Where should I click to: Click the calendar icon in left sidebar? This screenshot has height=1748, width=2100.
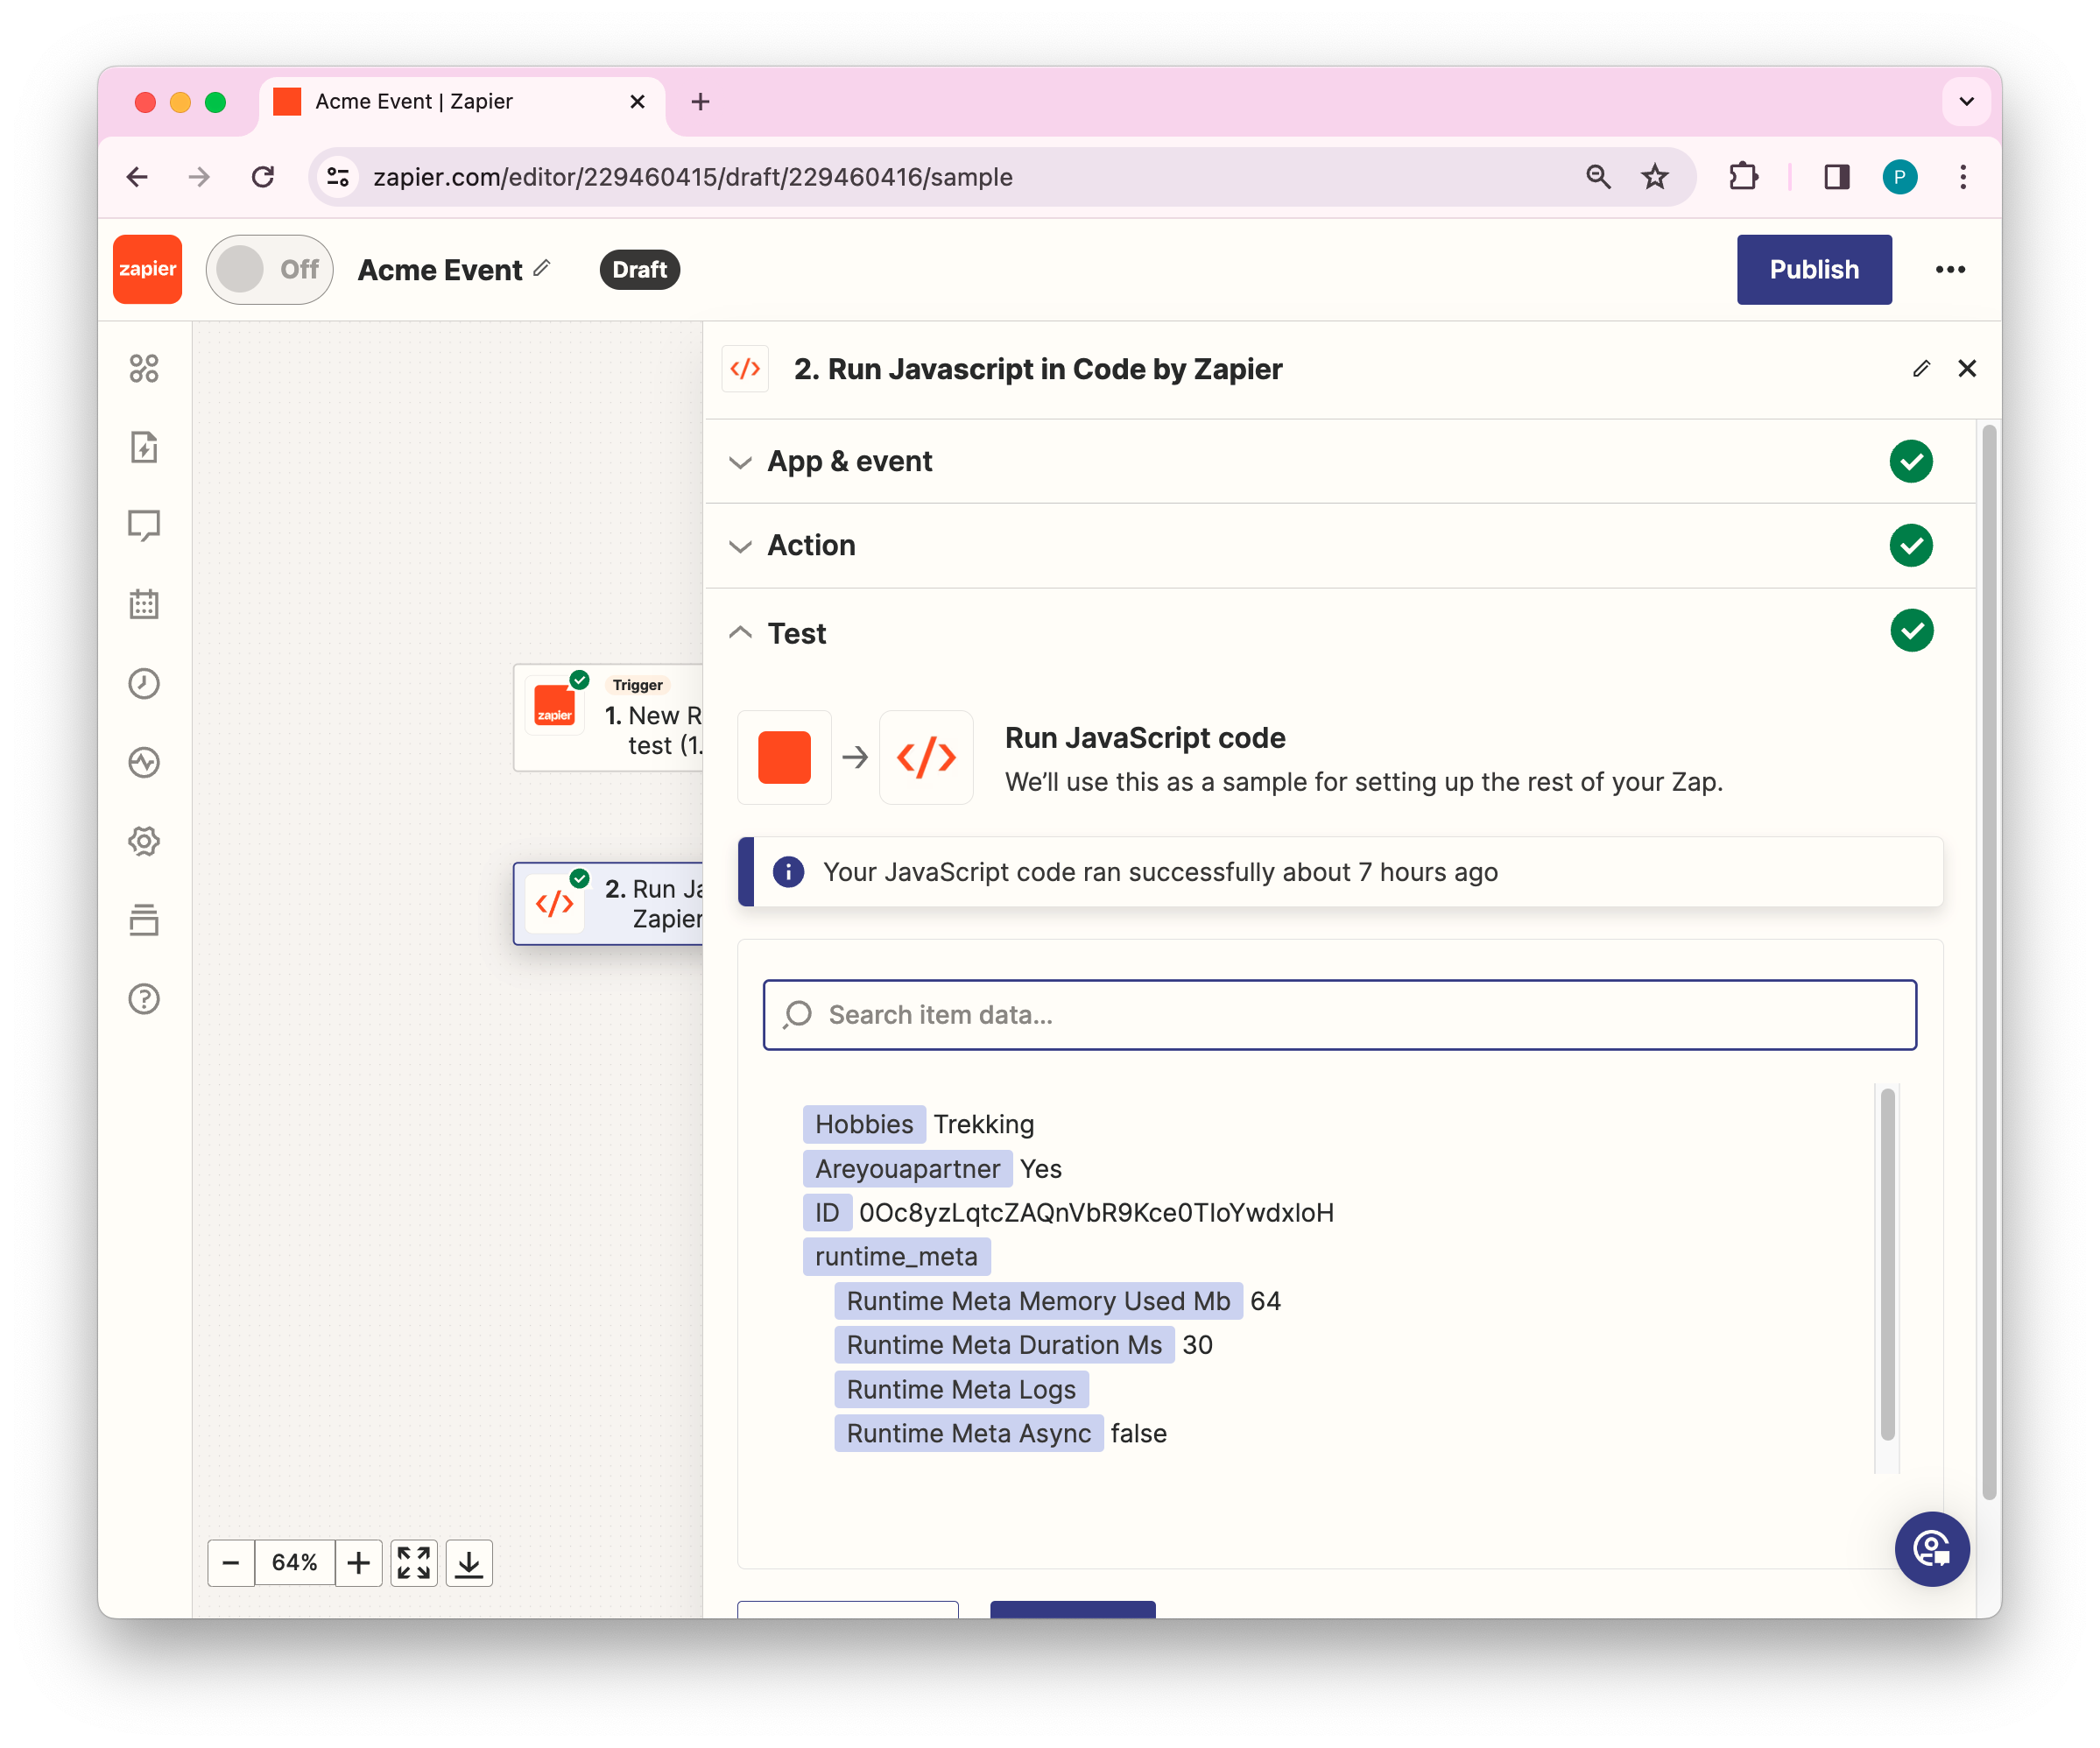[x=144, y=604]
